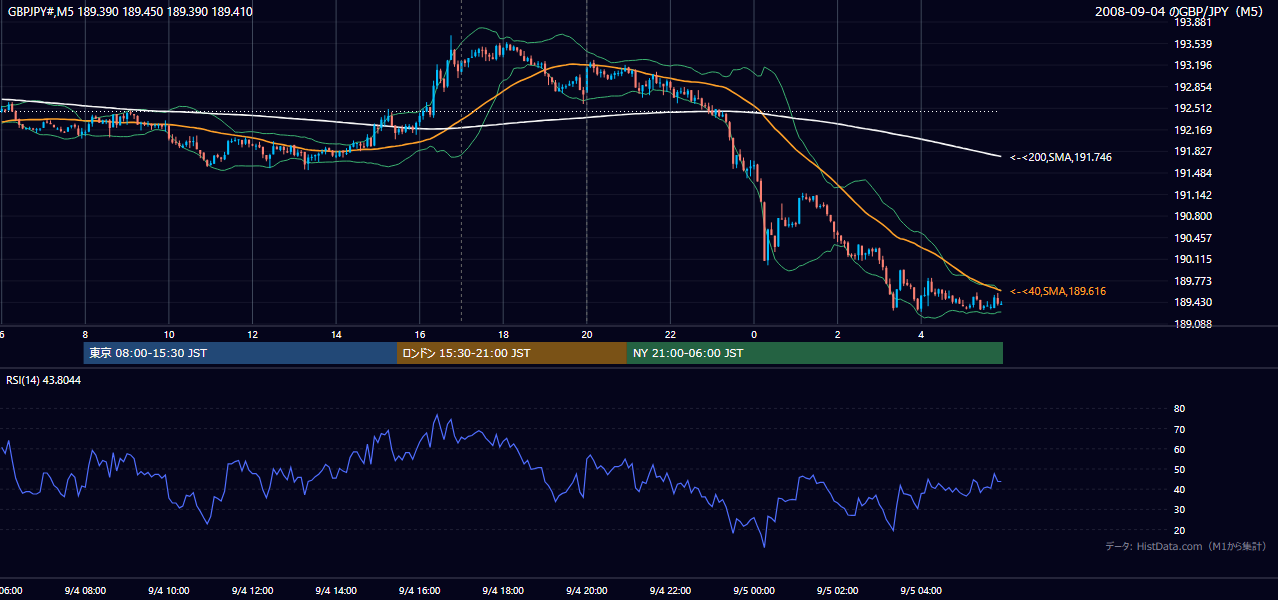Click the RSI scale value 40
This screenshot has width=1278, height=600.
coord(1180,489)
